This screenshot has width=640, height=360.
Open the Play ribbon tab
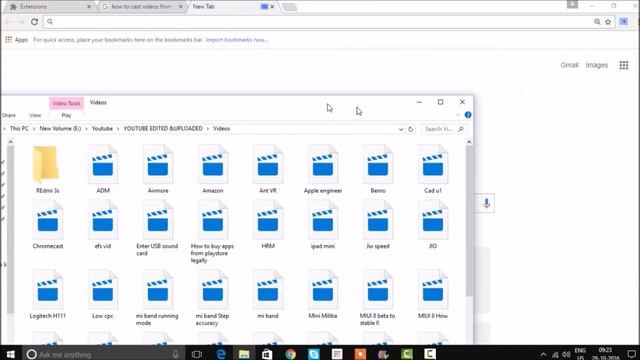pos(66,116)
